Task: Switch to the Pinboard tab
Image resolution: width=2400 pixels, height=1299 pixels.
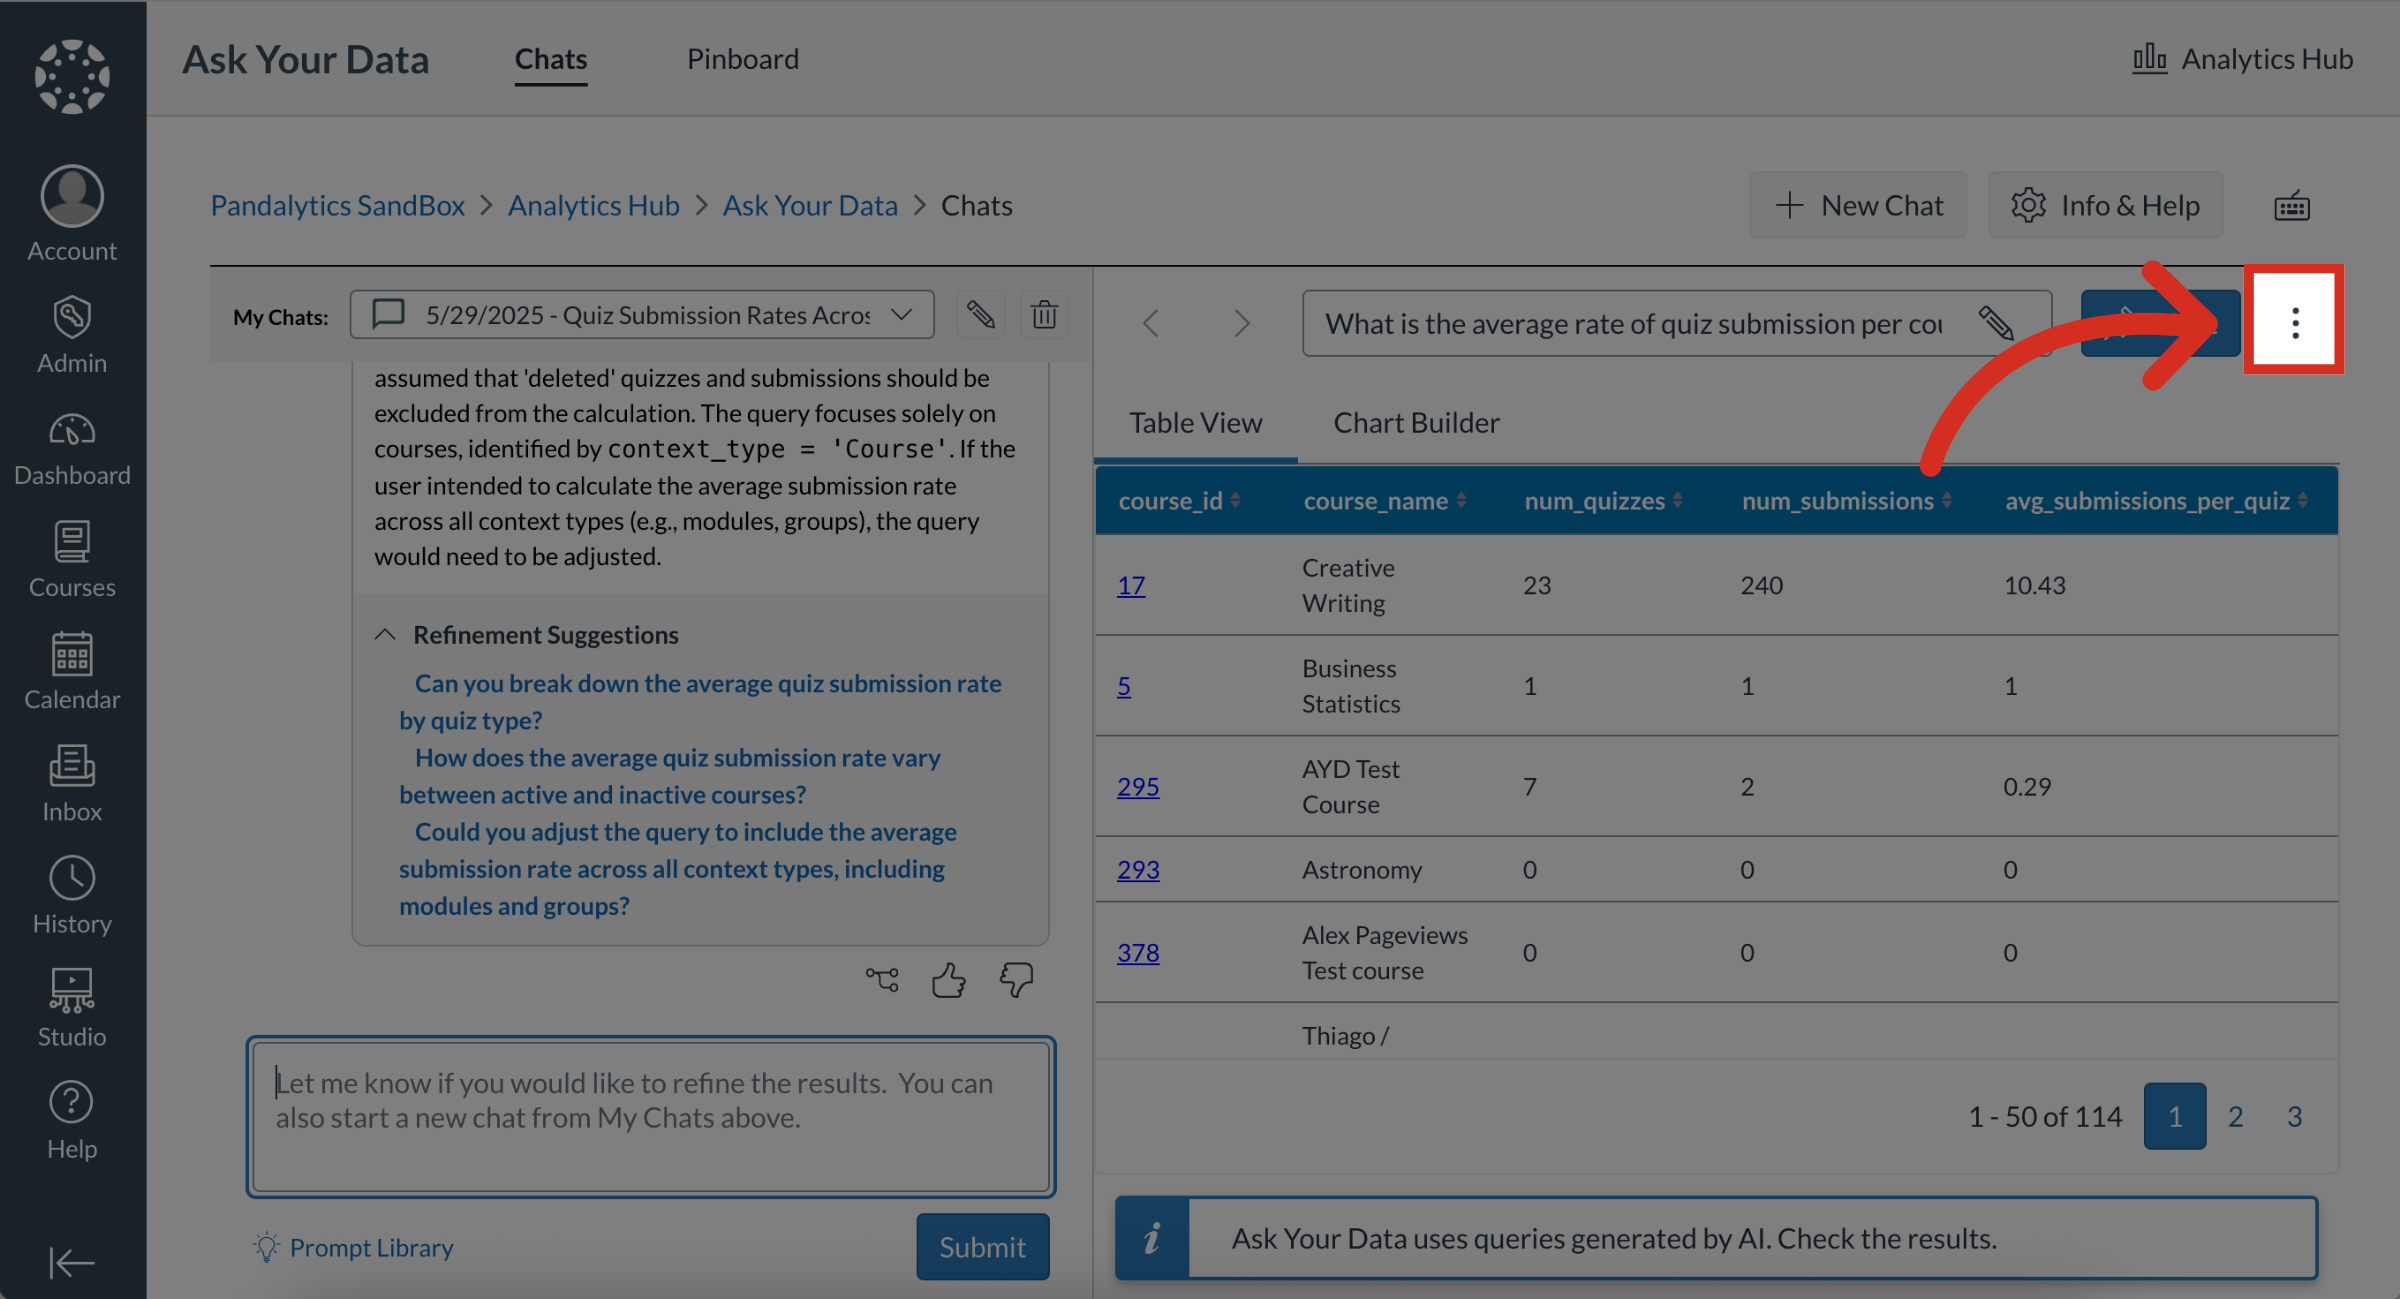Action: tap(743, 59)
